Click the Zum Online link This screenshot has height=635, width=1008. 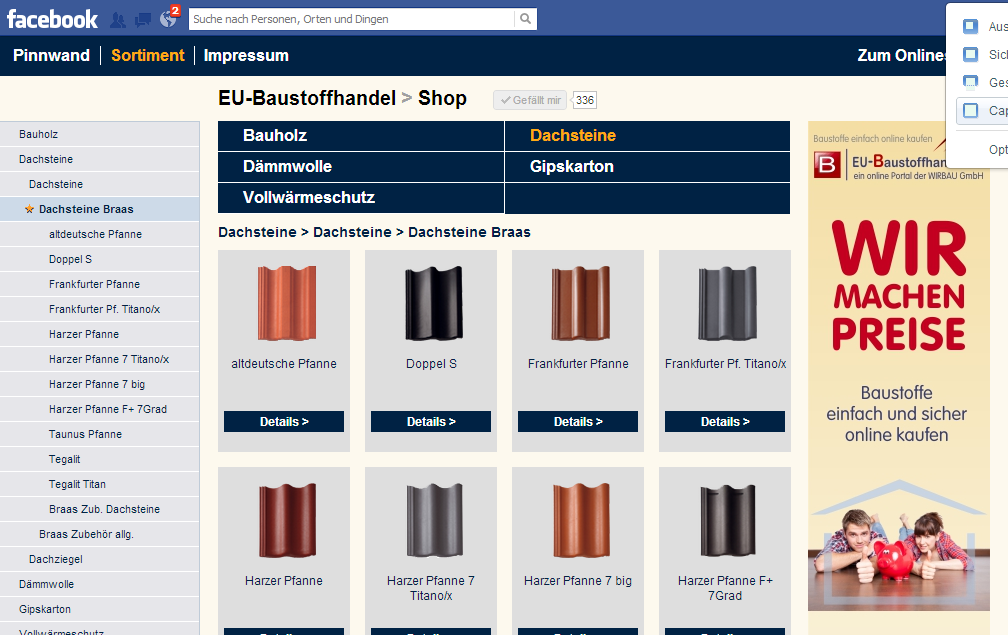901,55
